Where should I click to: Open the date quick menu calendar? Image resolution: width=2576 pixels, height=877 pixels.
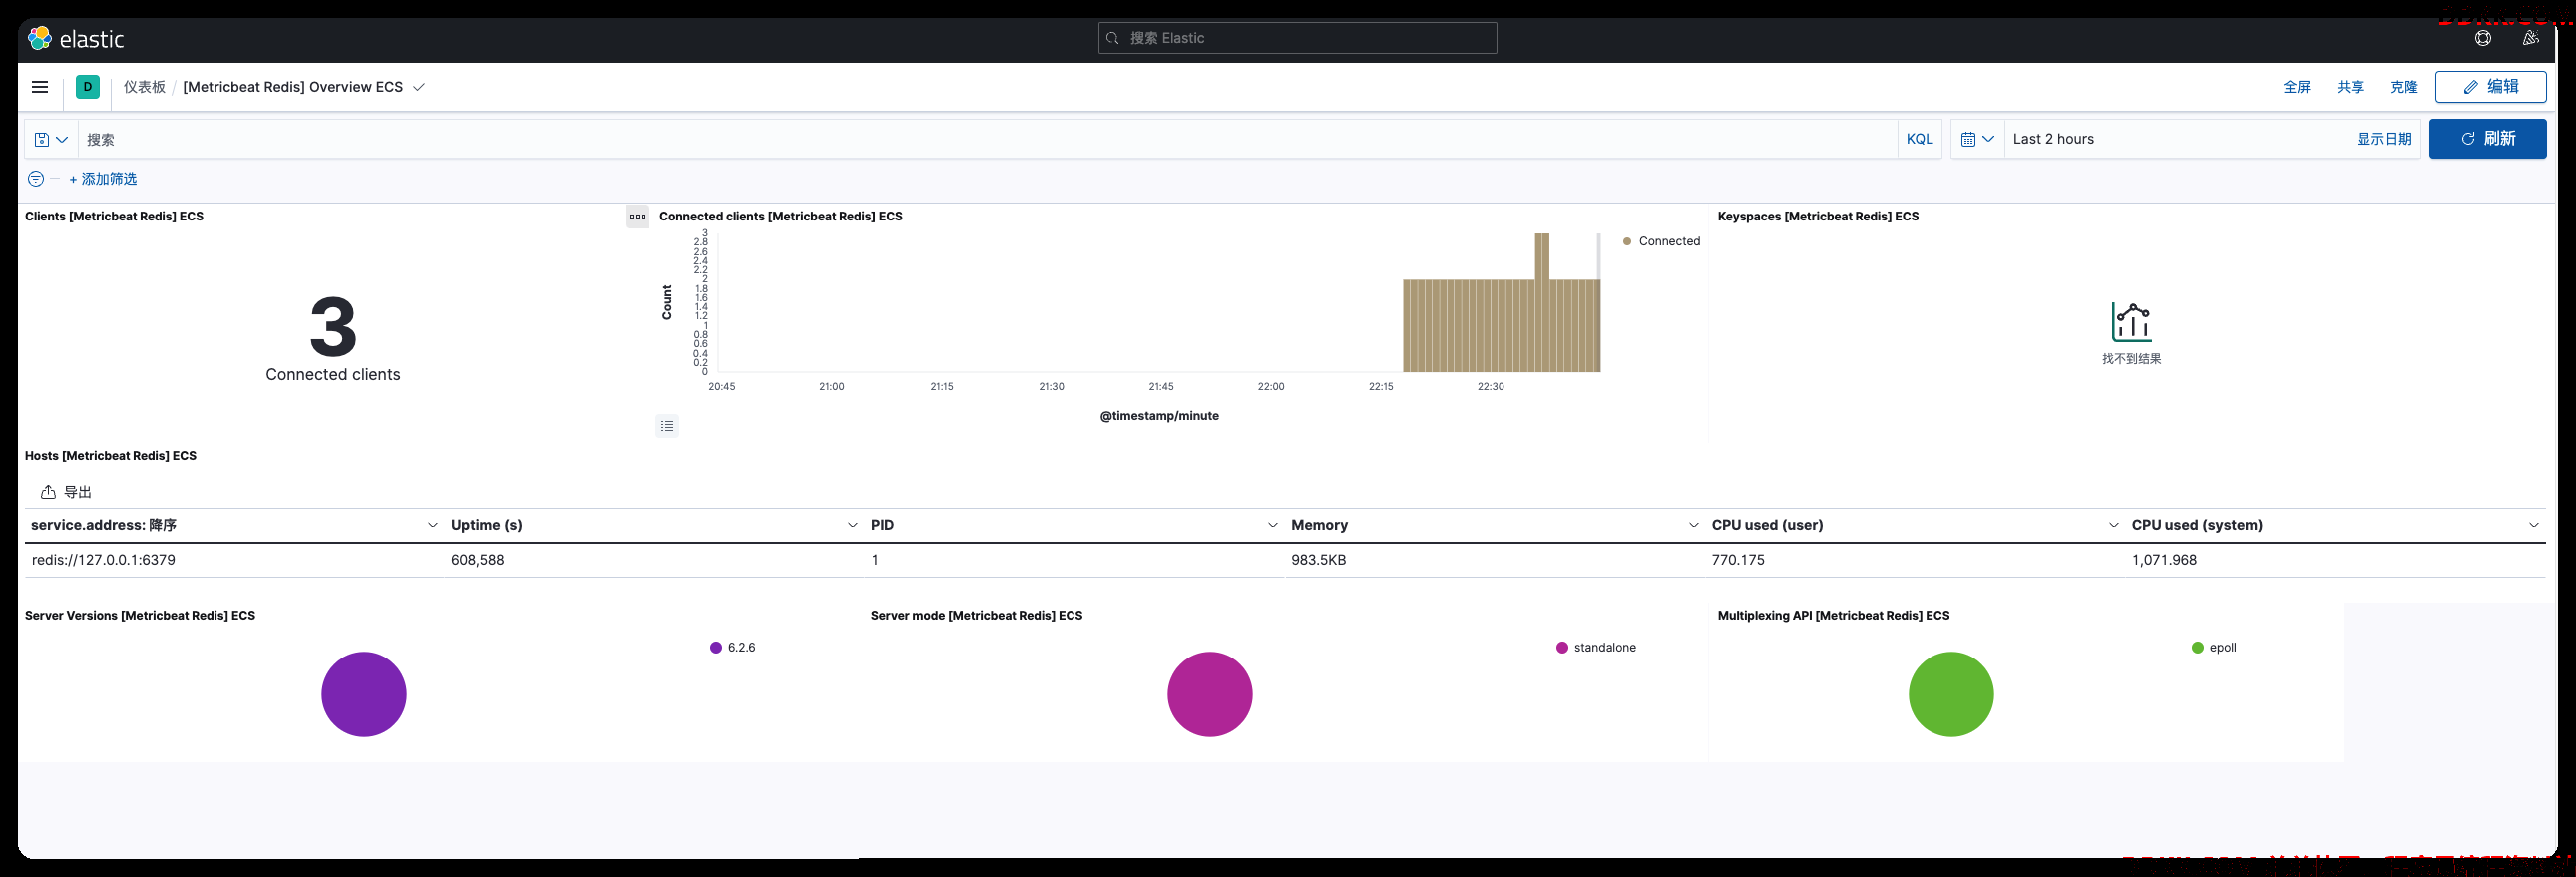[1977, 139]
